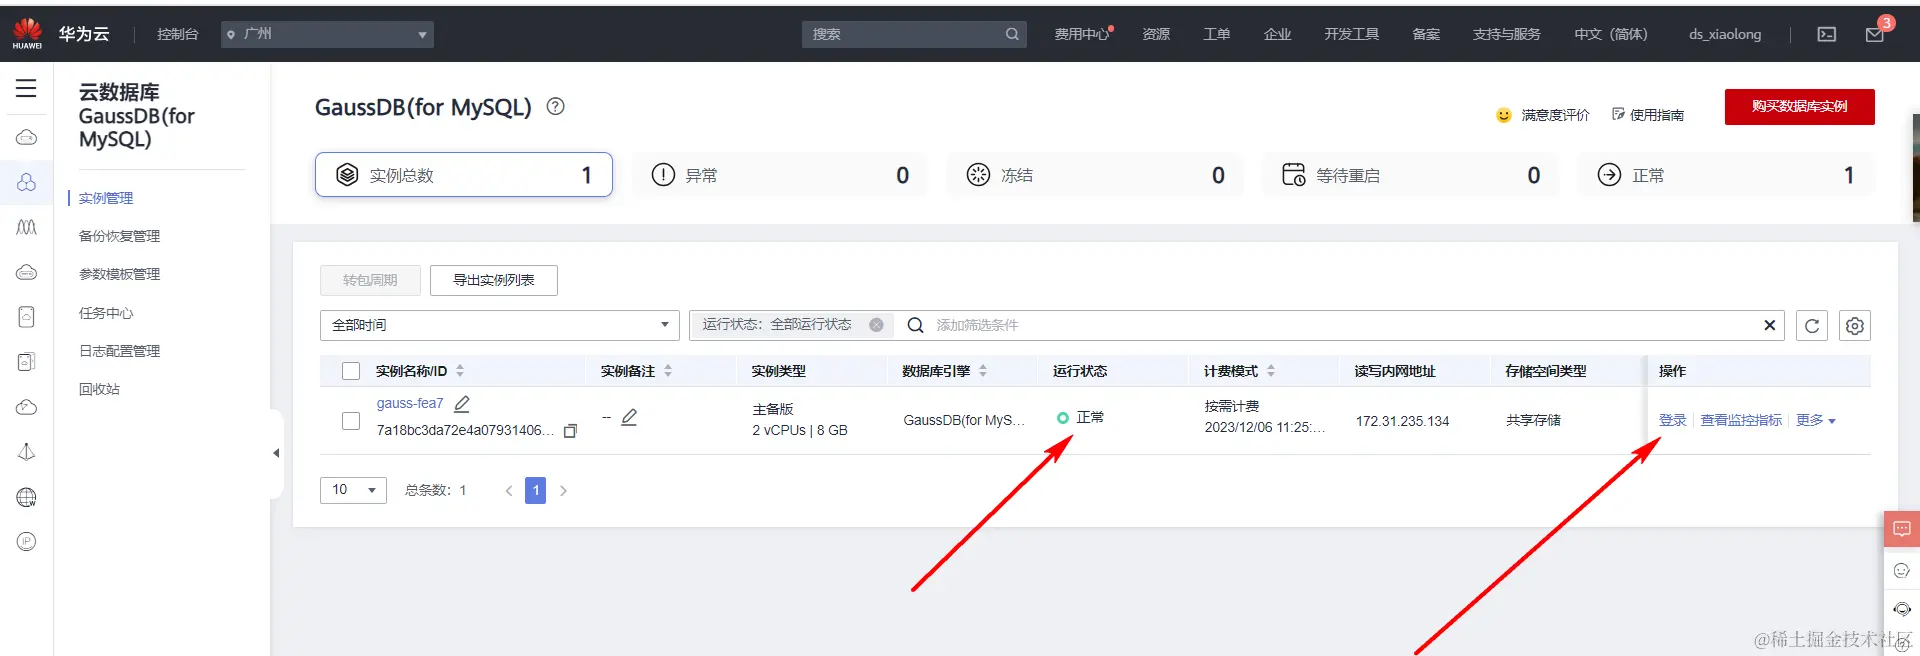Image resolution: width=1920 pixels, height=656 pixels.
Task: Open 开发工具 in the top bar
Action: pos(1352,34)
